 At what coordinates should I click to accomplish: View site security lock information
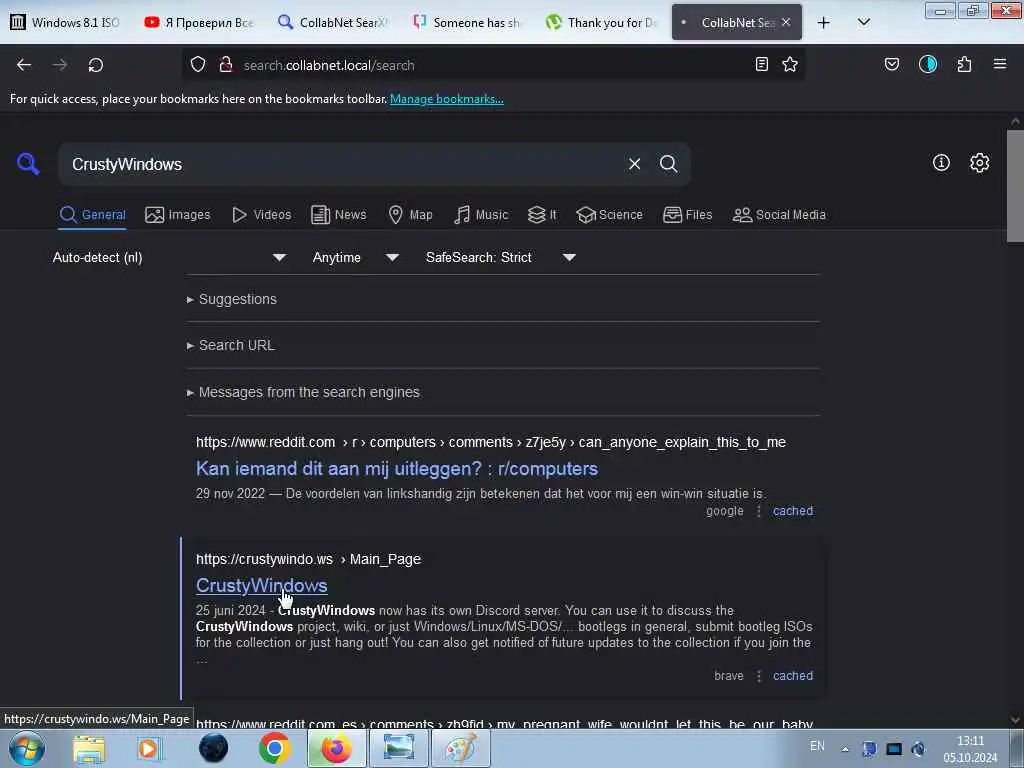point(226,65)
